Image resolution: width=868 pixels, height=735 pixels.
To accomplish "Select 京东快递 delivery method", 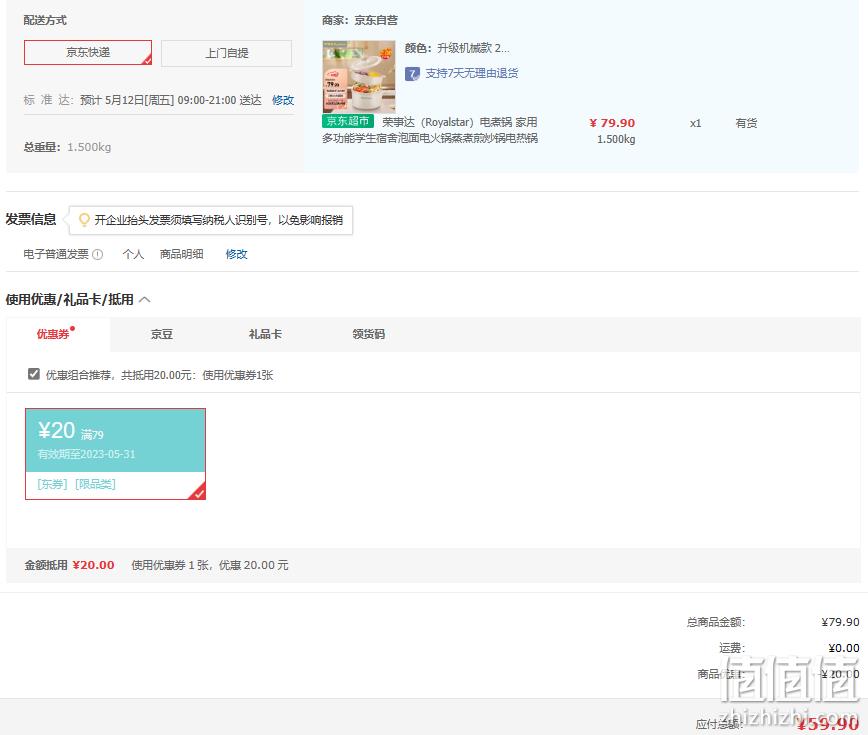I will click(x=88, y=53).
